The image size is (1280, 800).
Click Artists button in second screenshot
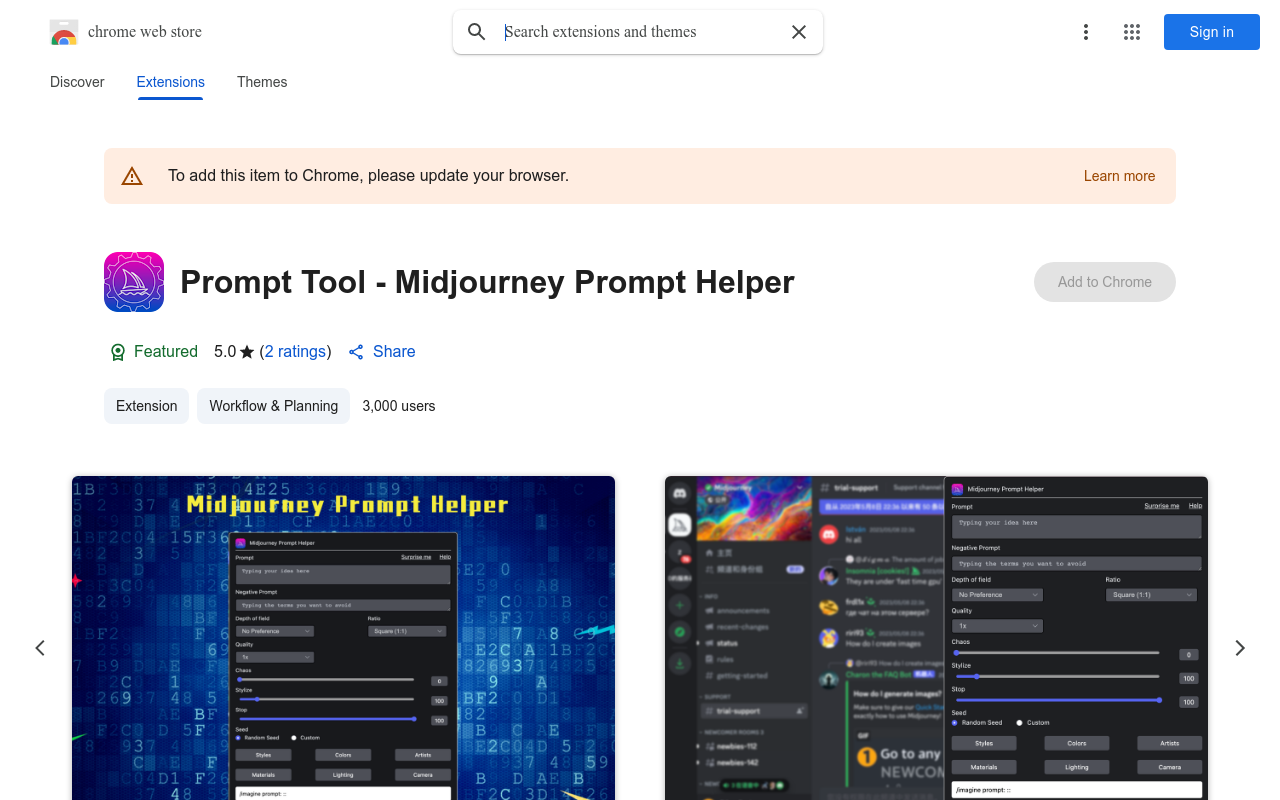(1170, 743)
